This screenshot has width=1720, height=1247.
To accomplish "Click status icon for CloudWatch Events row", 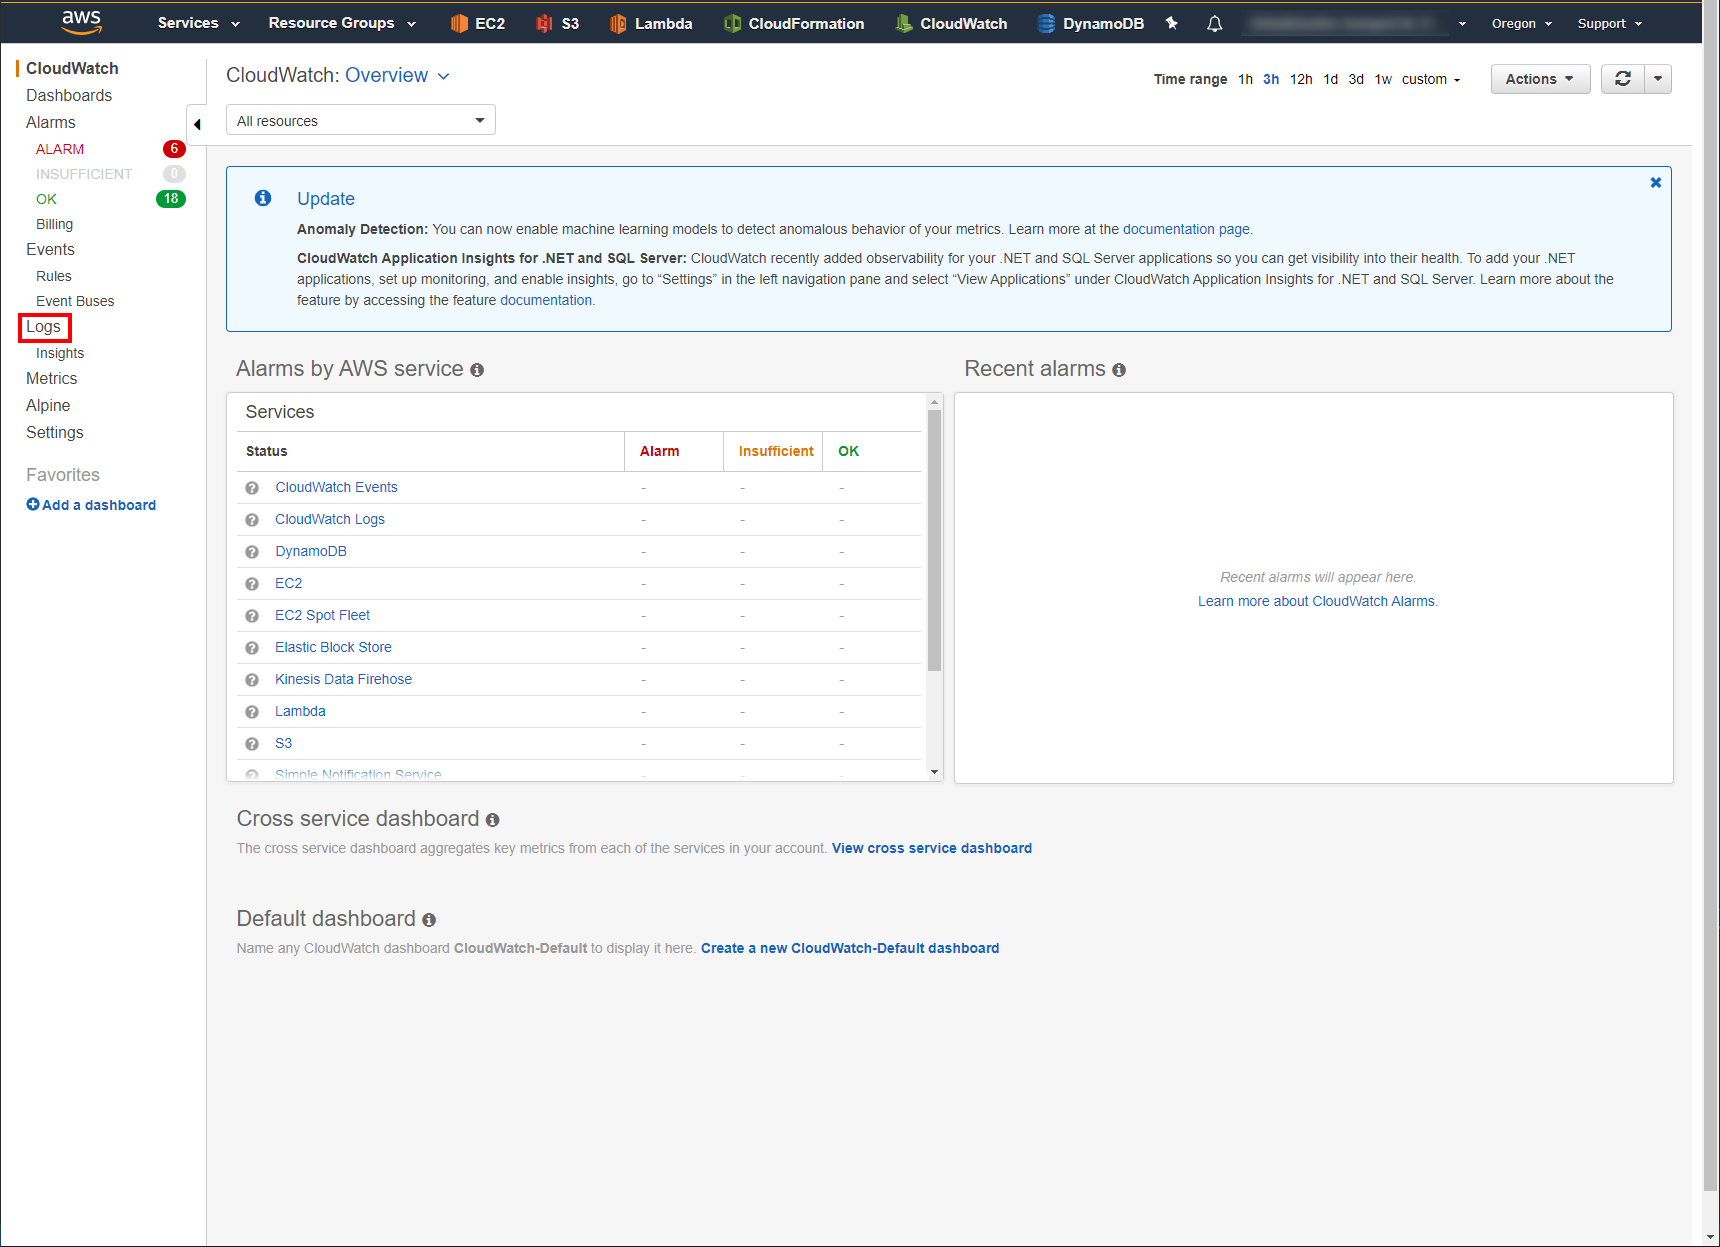I will click(252, 488).
